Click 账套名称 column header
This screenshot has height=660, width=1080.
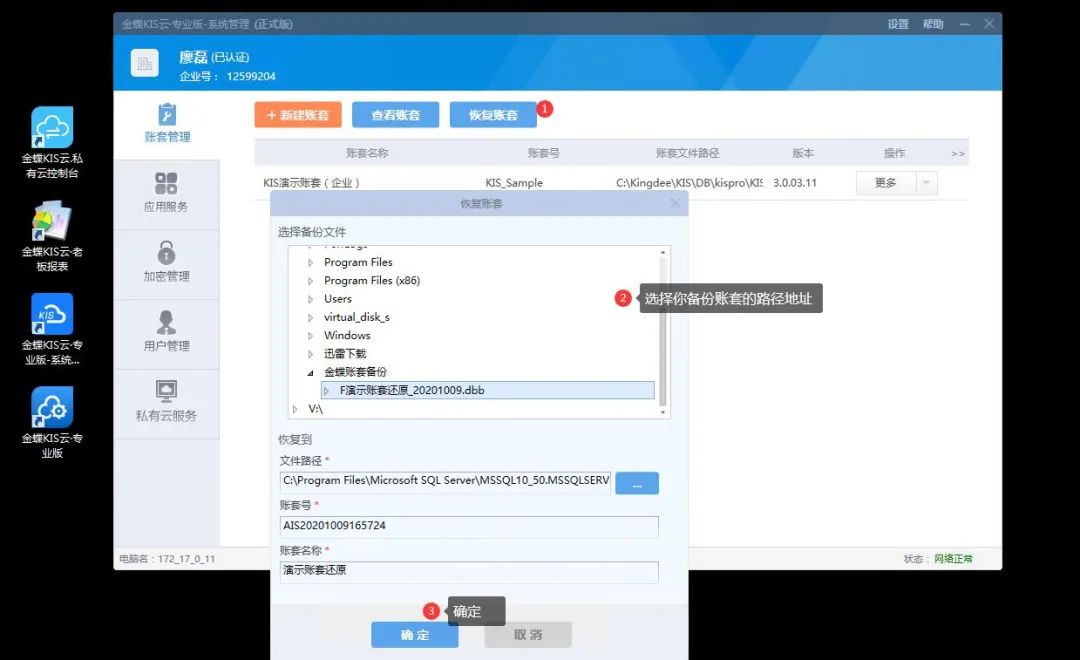tap(367, 153)
